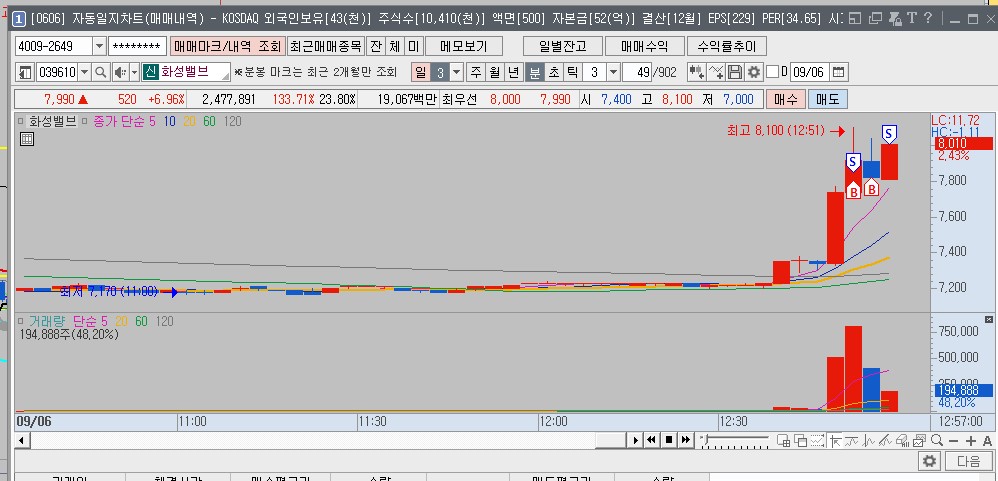Click the title bar duplicate window icon
Viewport: 998px width, 481px height.
point(875,18)
